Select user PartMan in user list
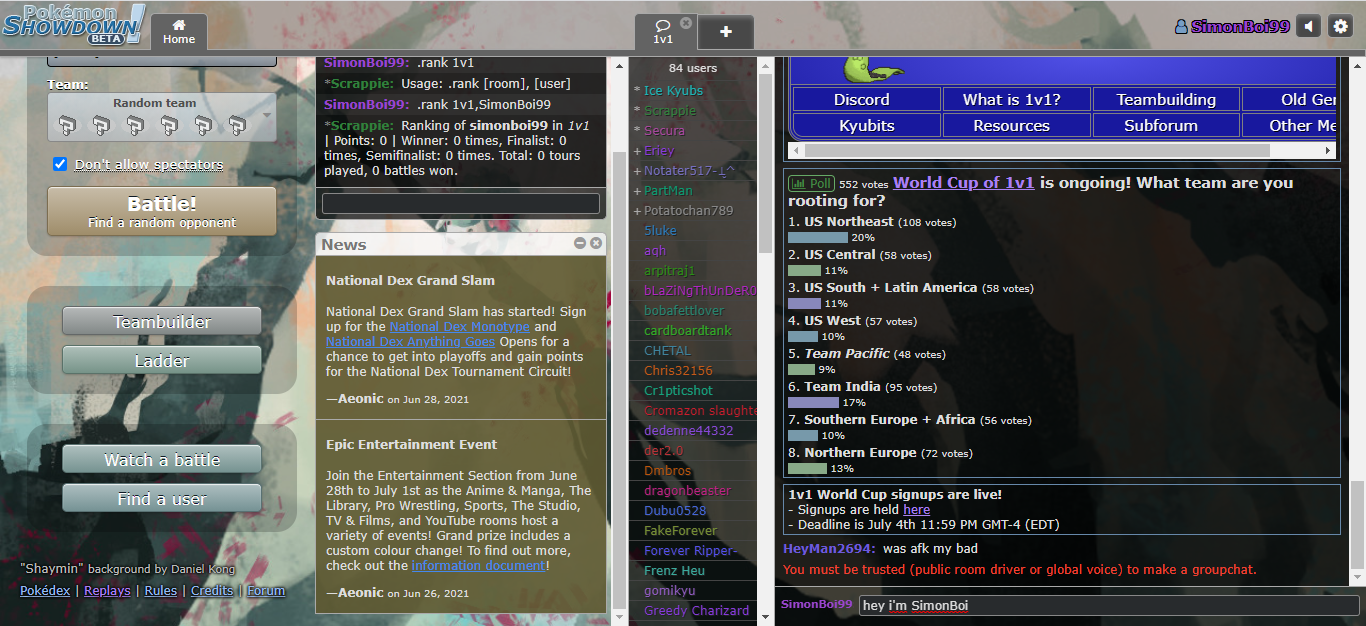The height and width of the screenshot is (626, 1366). tap(692, 191)
